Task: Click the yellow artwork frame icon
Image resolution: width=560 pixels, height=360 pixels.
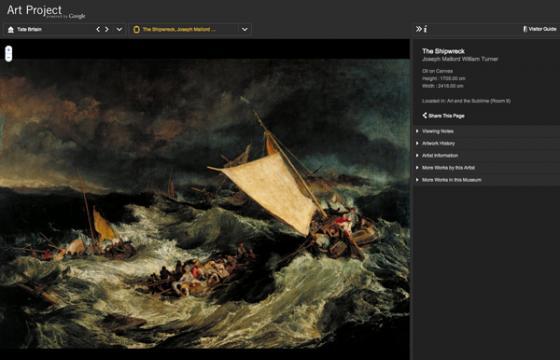Action: coord(136,30)
